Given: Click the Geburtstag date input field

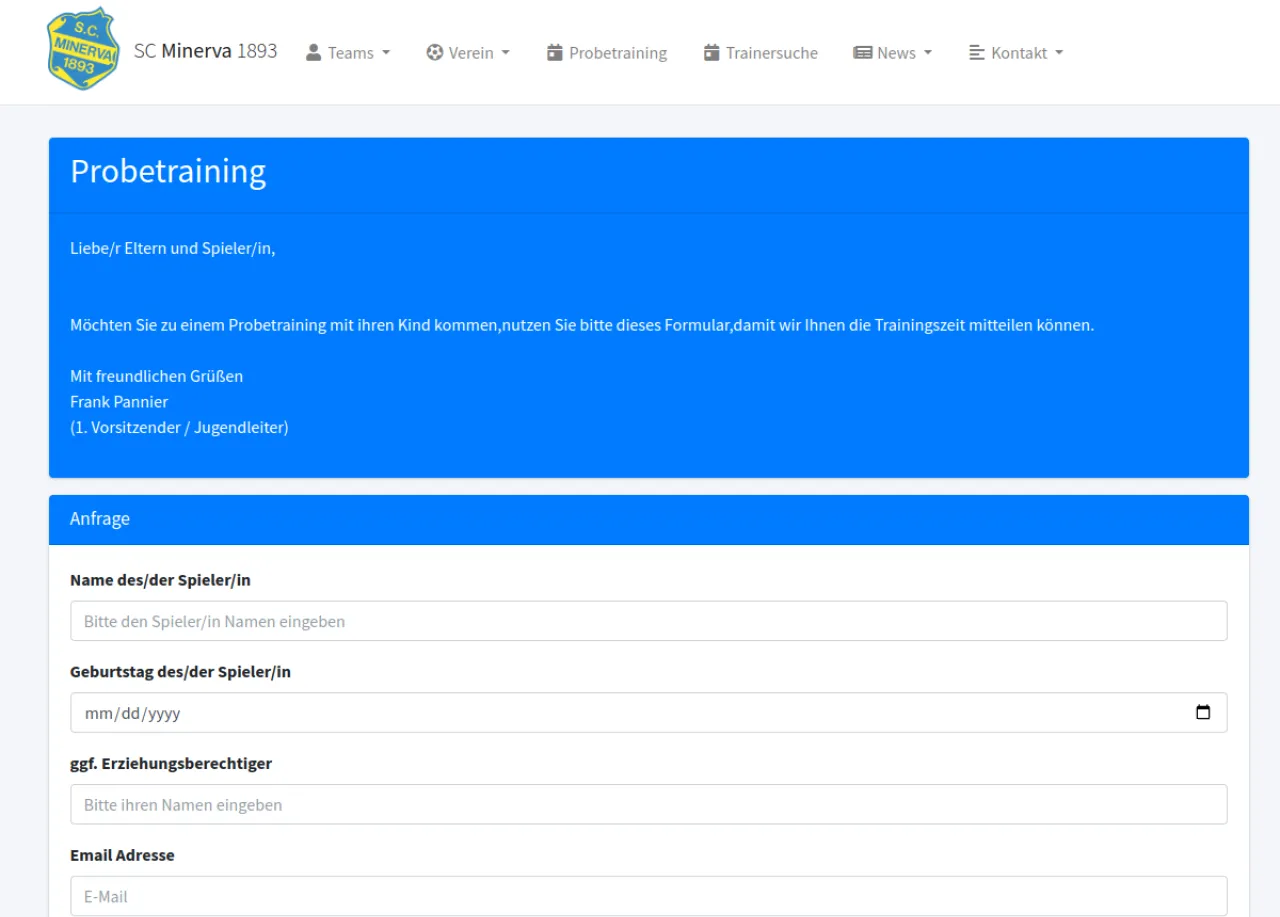Looking at the screenshot, I should [x=649, y=713].
